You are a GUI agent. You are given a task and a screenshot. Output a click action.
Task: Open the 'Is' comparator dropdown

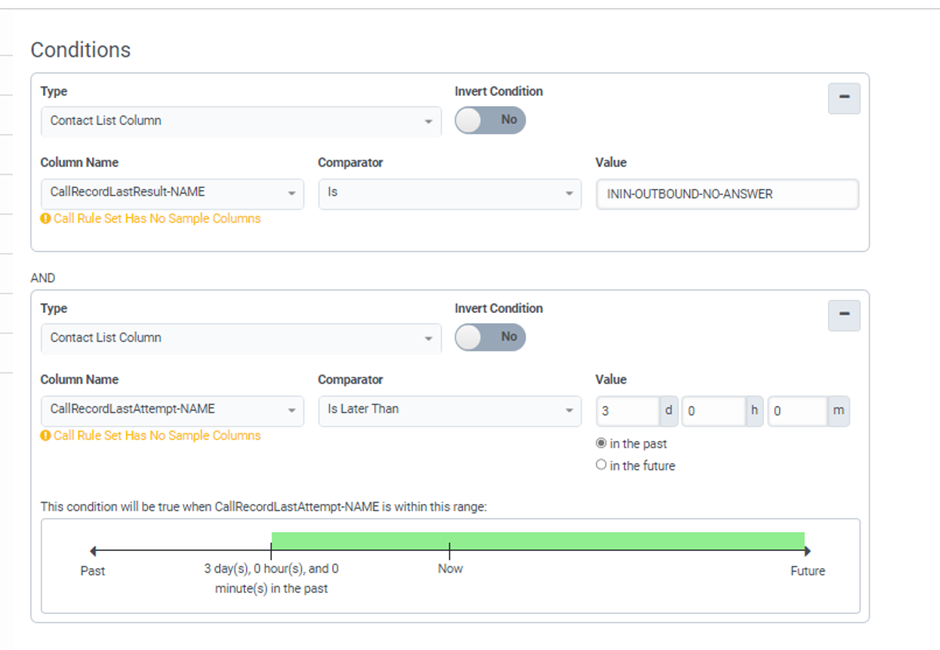click(449, 192)
